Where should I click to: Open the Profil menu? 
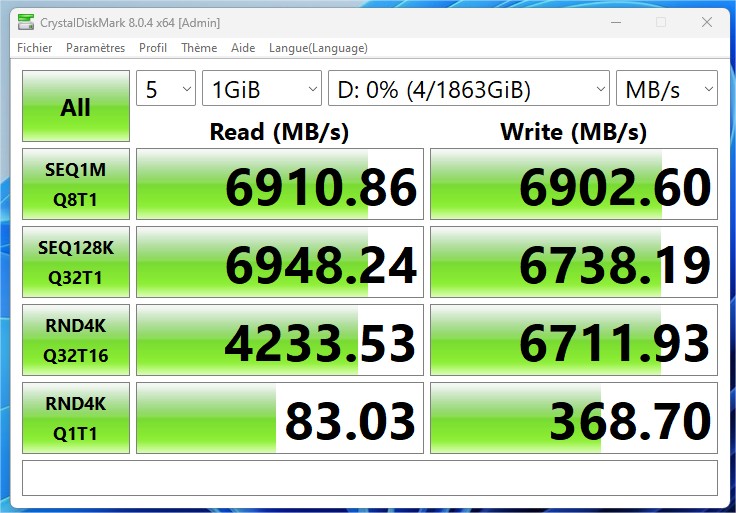[153, 48]
